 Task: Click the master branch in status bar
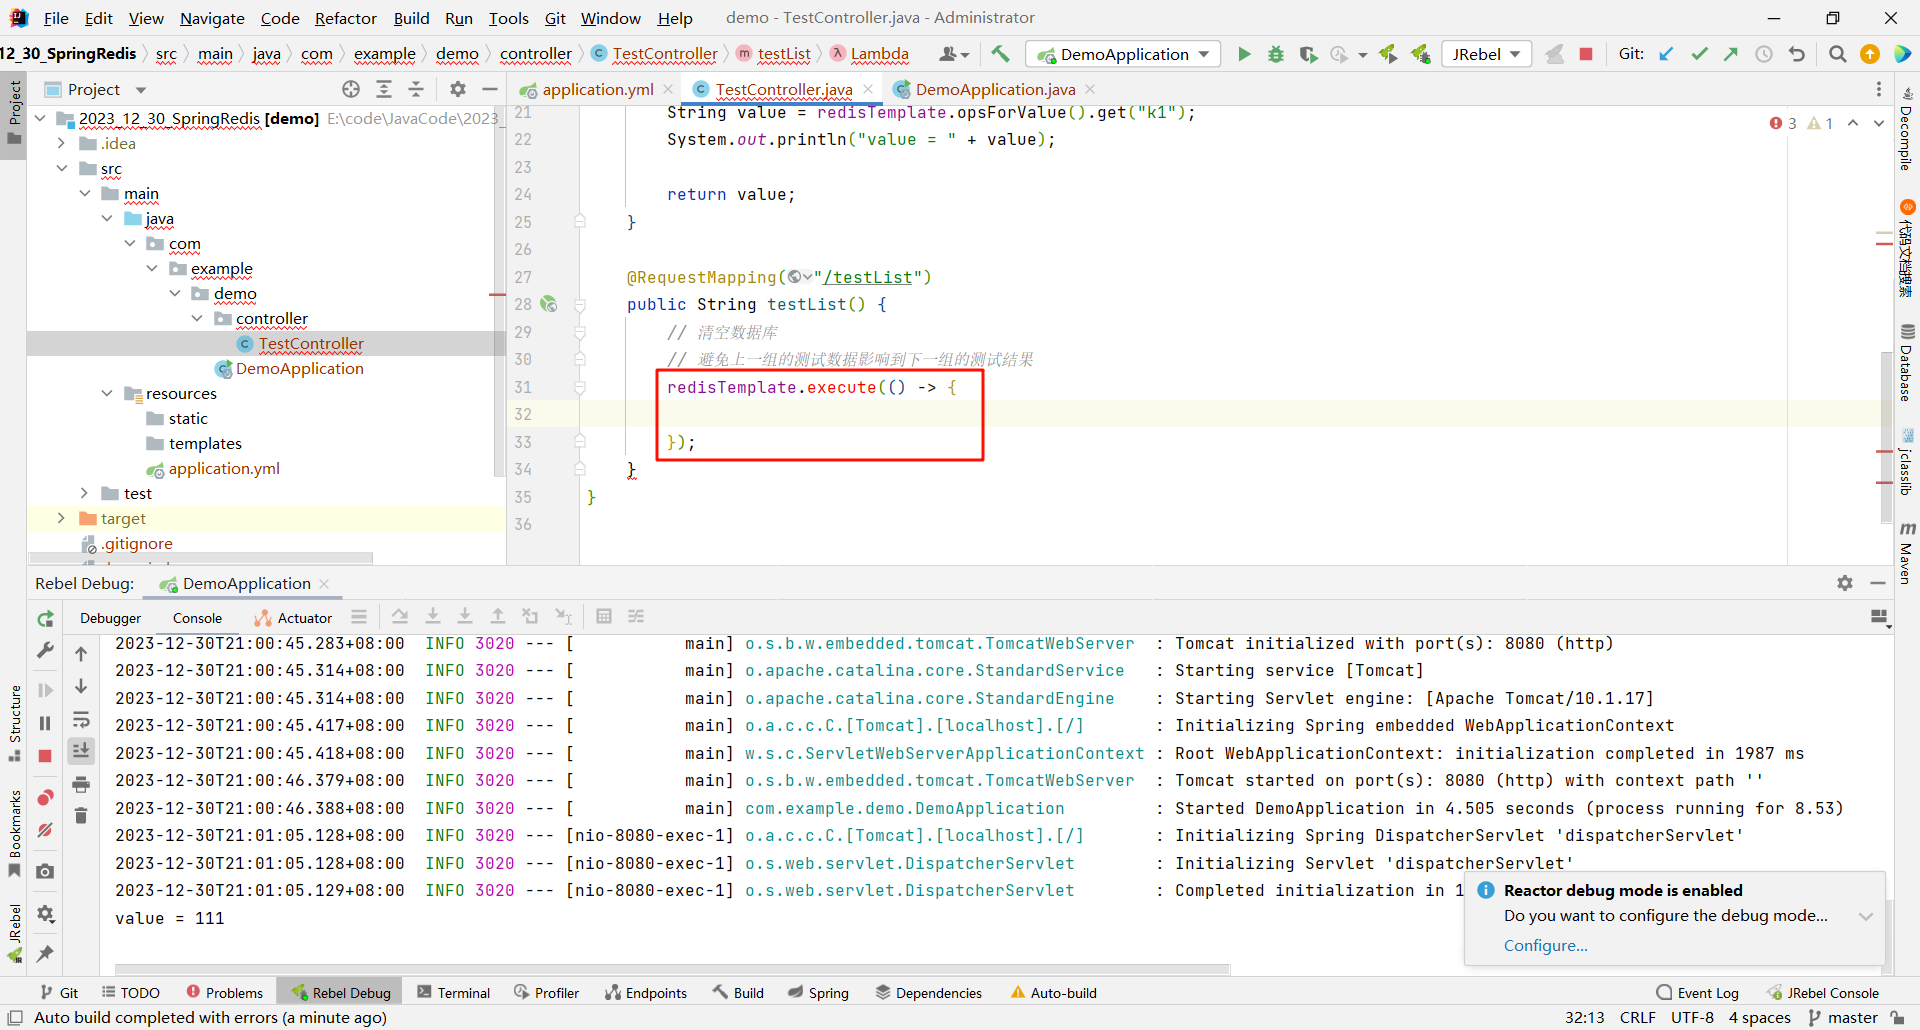1842,1017
